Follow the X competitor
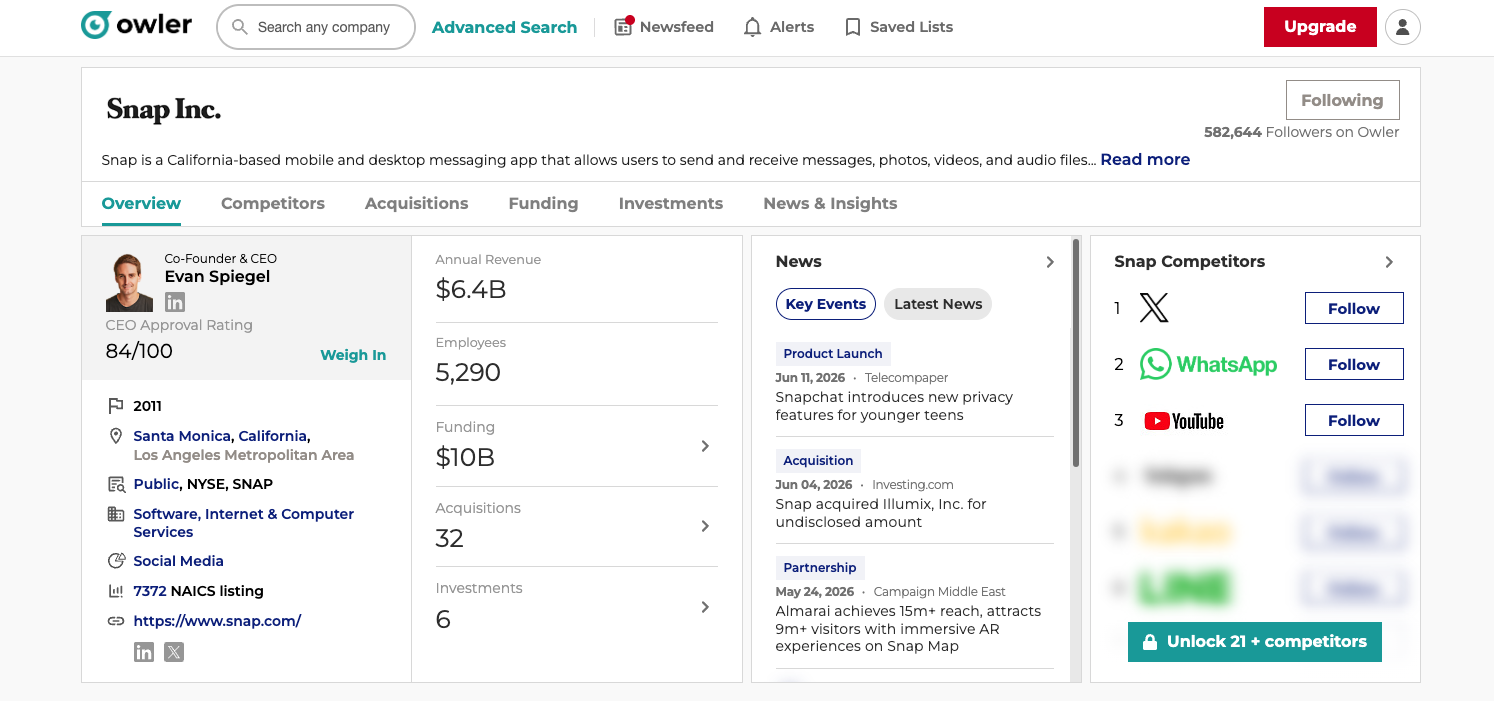The image size is (1494, 701). 1354,308
